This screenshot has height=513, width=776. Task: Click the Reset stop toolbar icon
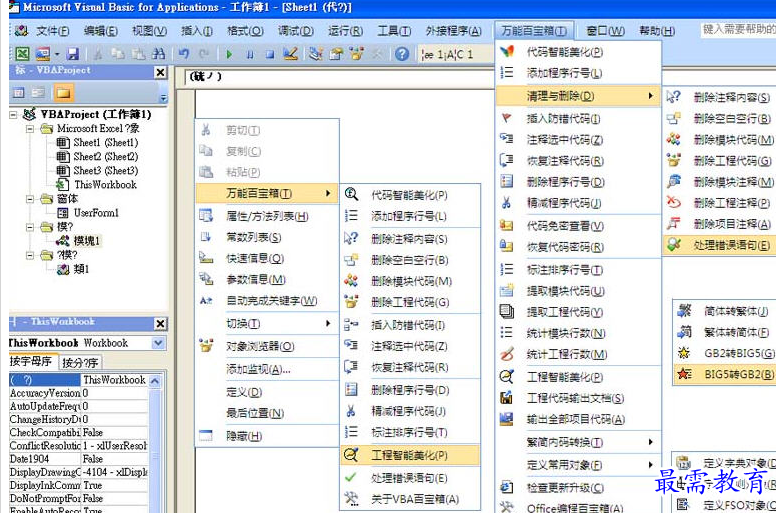point(270,54)
